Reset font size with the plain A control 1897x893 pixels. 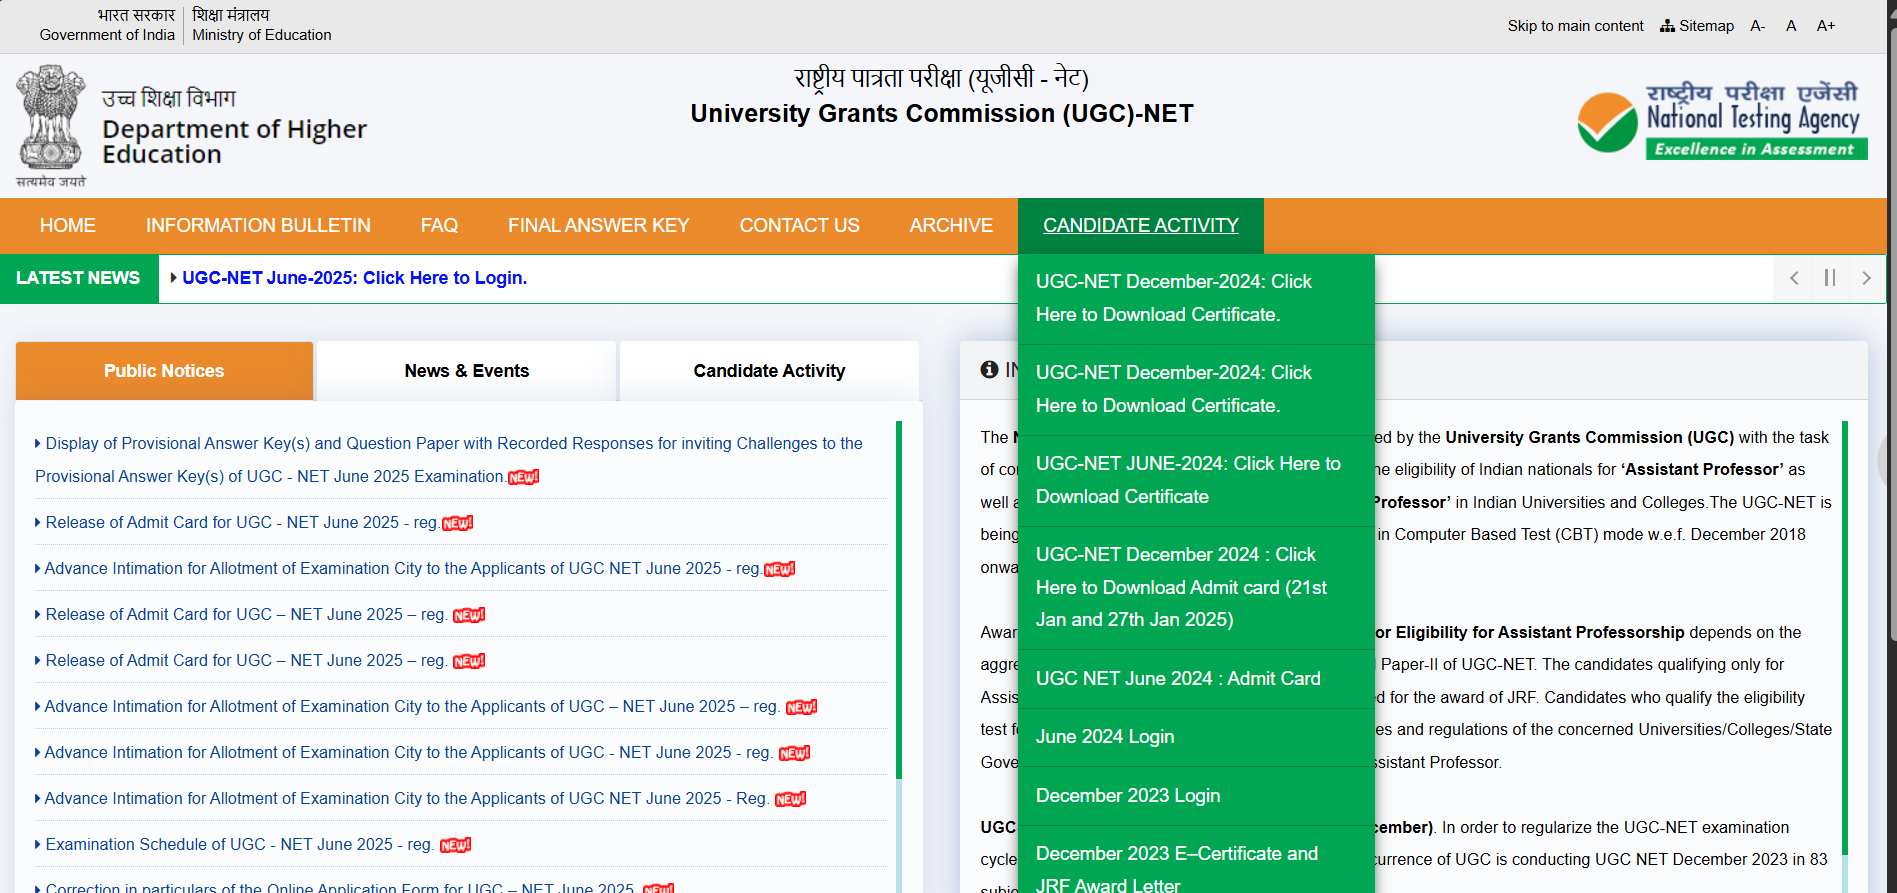1791,26
